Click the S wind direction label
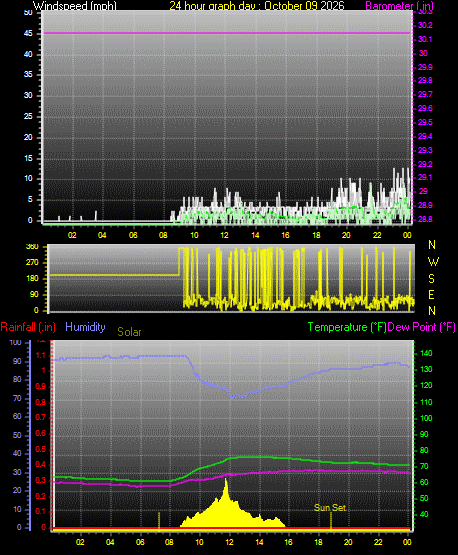The image size is (458, 555). [431, 279]
